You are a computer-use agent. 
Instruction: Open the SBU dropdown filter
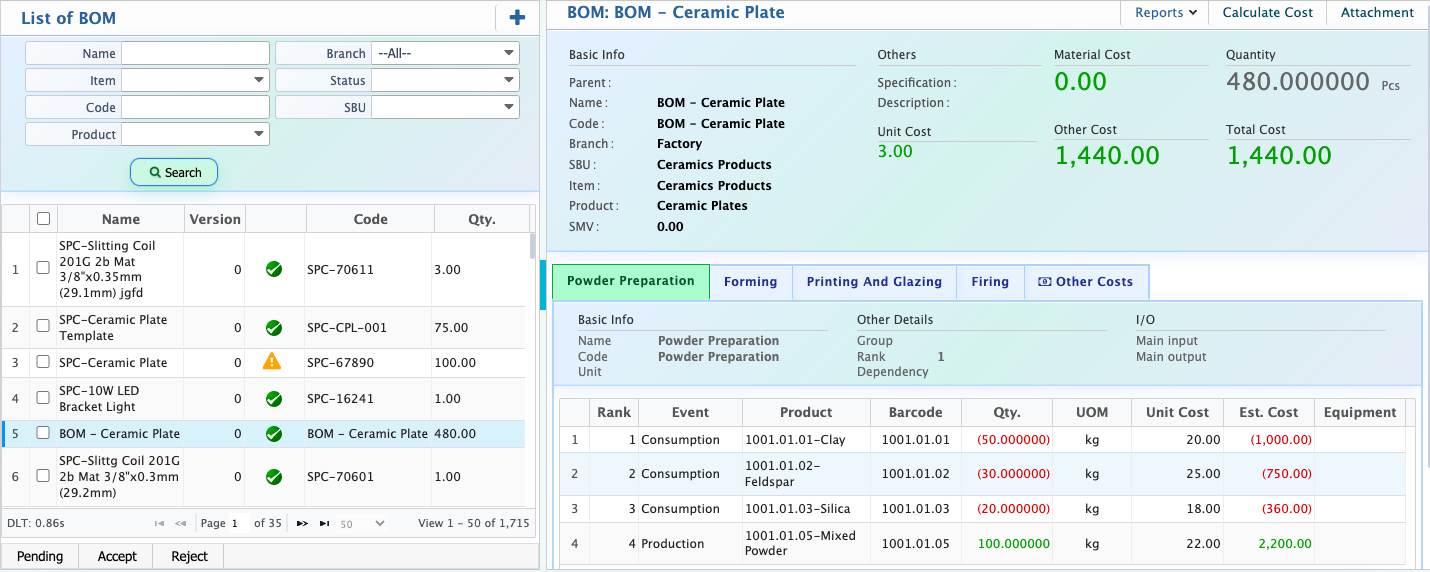445,107
